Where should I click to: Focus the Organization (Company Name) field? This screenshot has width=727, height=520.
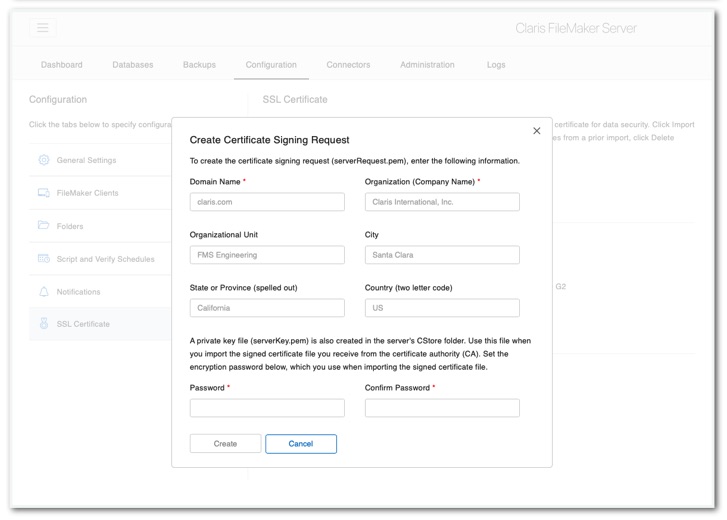tap(442, 202)
